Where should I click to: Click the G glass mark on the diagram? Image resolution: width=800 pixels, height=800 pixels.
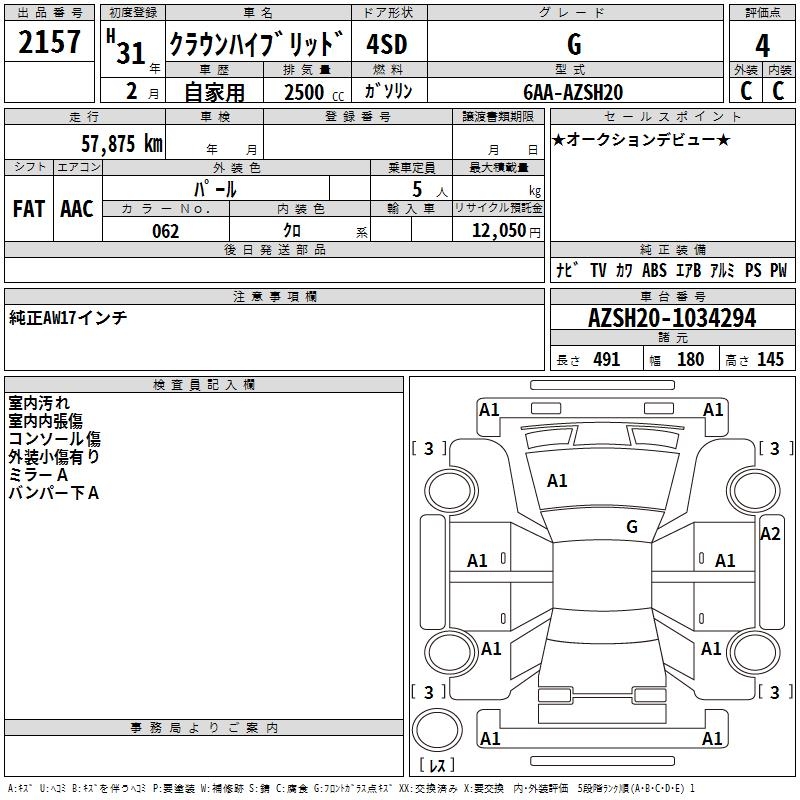point(631,527)
